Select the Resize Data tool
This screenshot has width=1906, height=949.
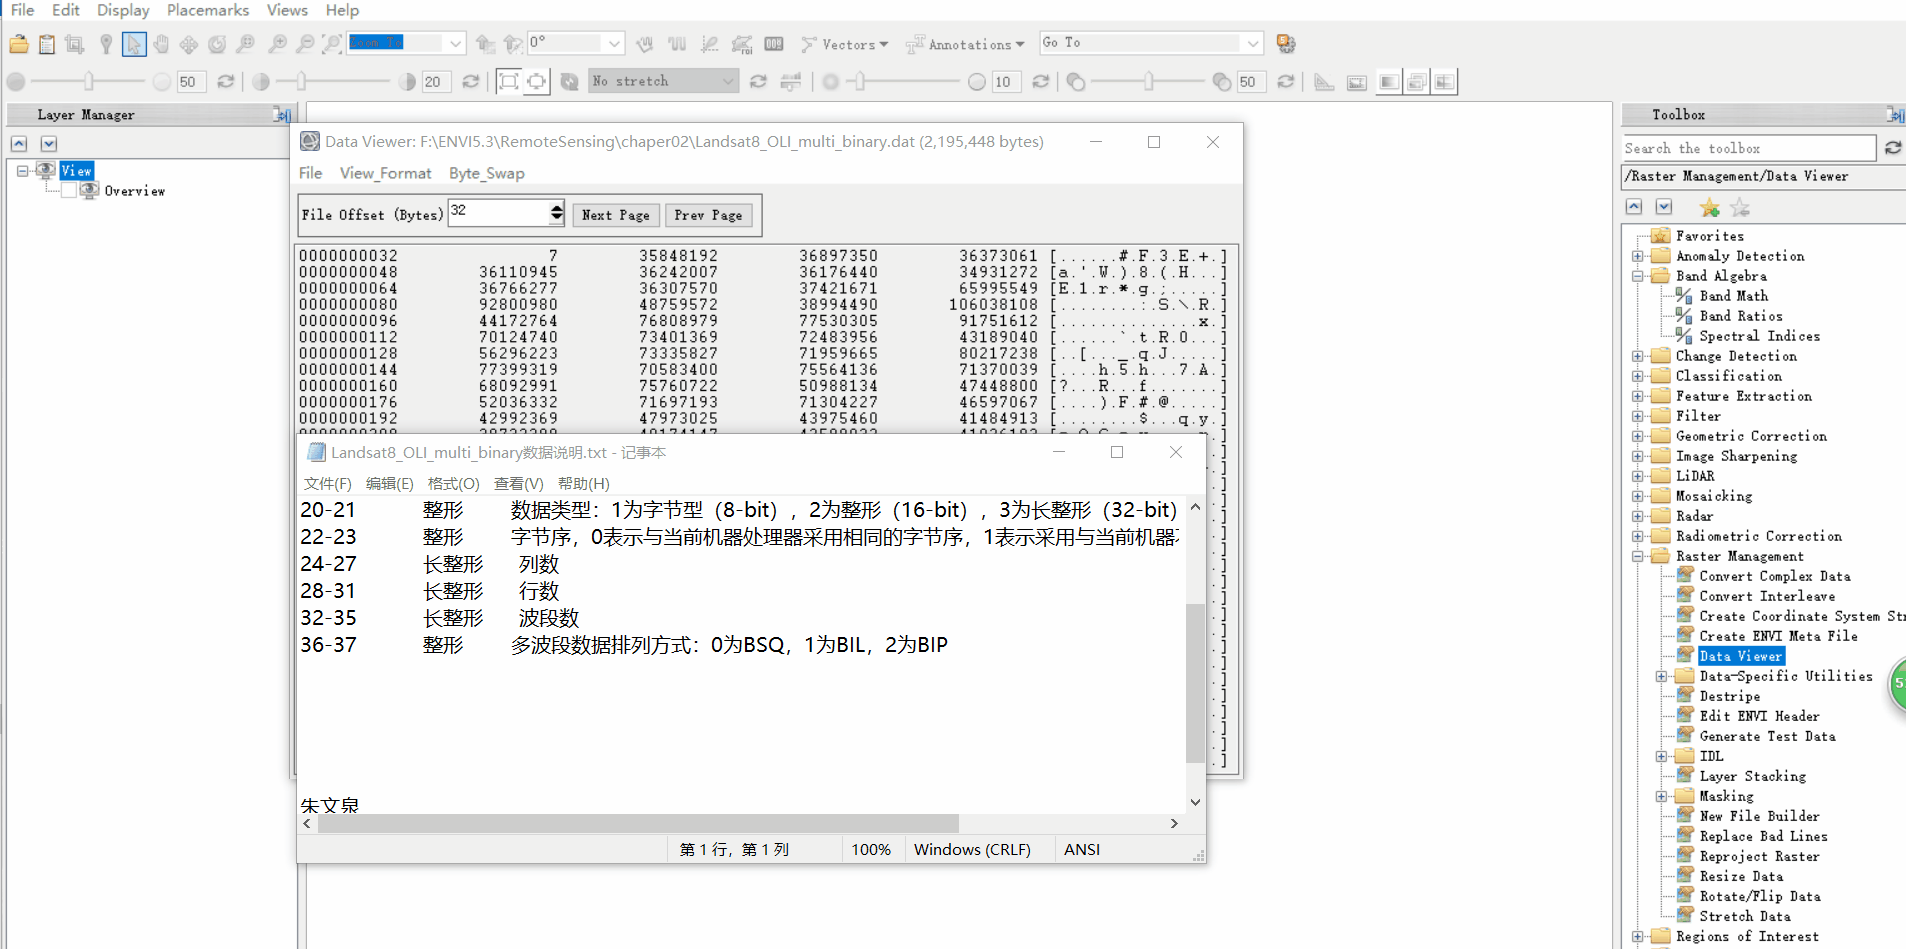(1741, 876)
